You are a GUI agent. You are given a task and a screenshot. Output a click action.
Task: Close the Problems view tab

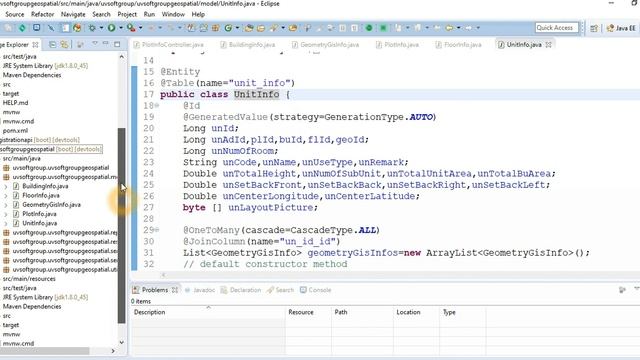(175, 290)
